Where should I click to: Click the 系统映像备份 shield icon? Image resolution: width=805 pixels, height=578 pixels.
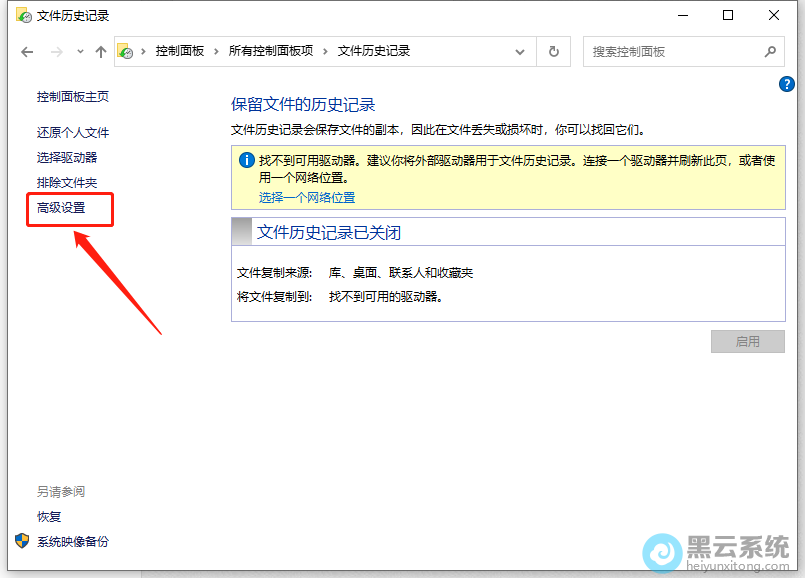pyautogui.click(x=22, y=541)
